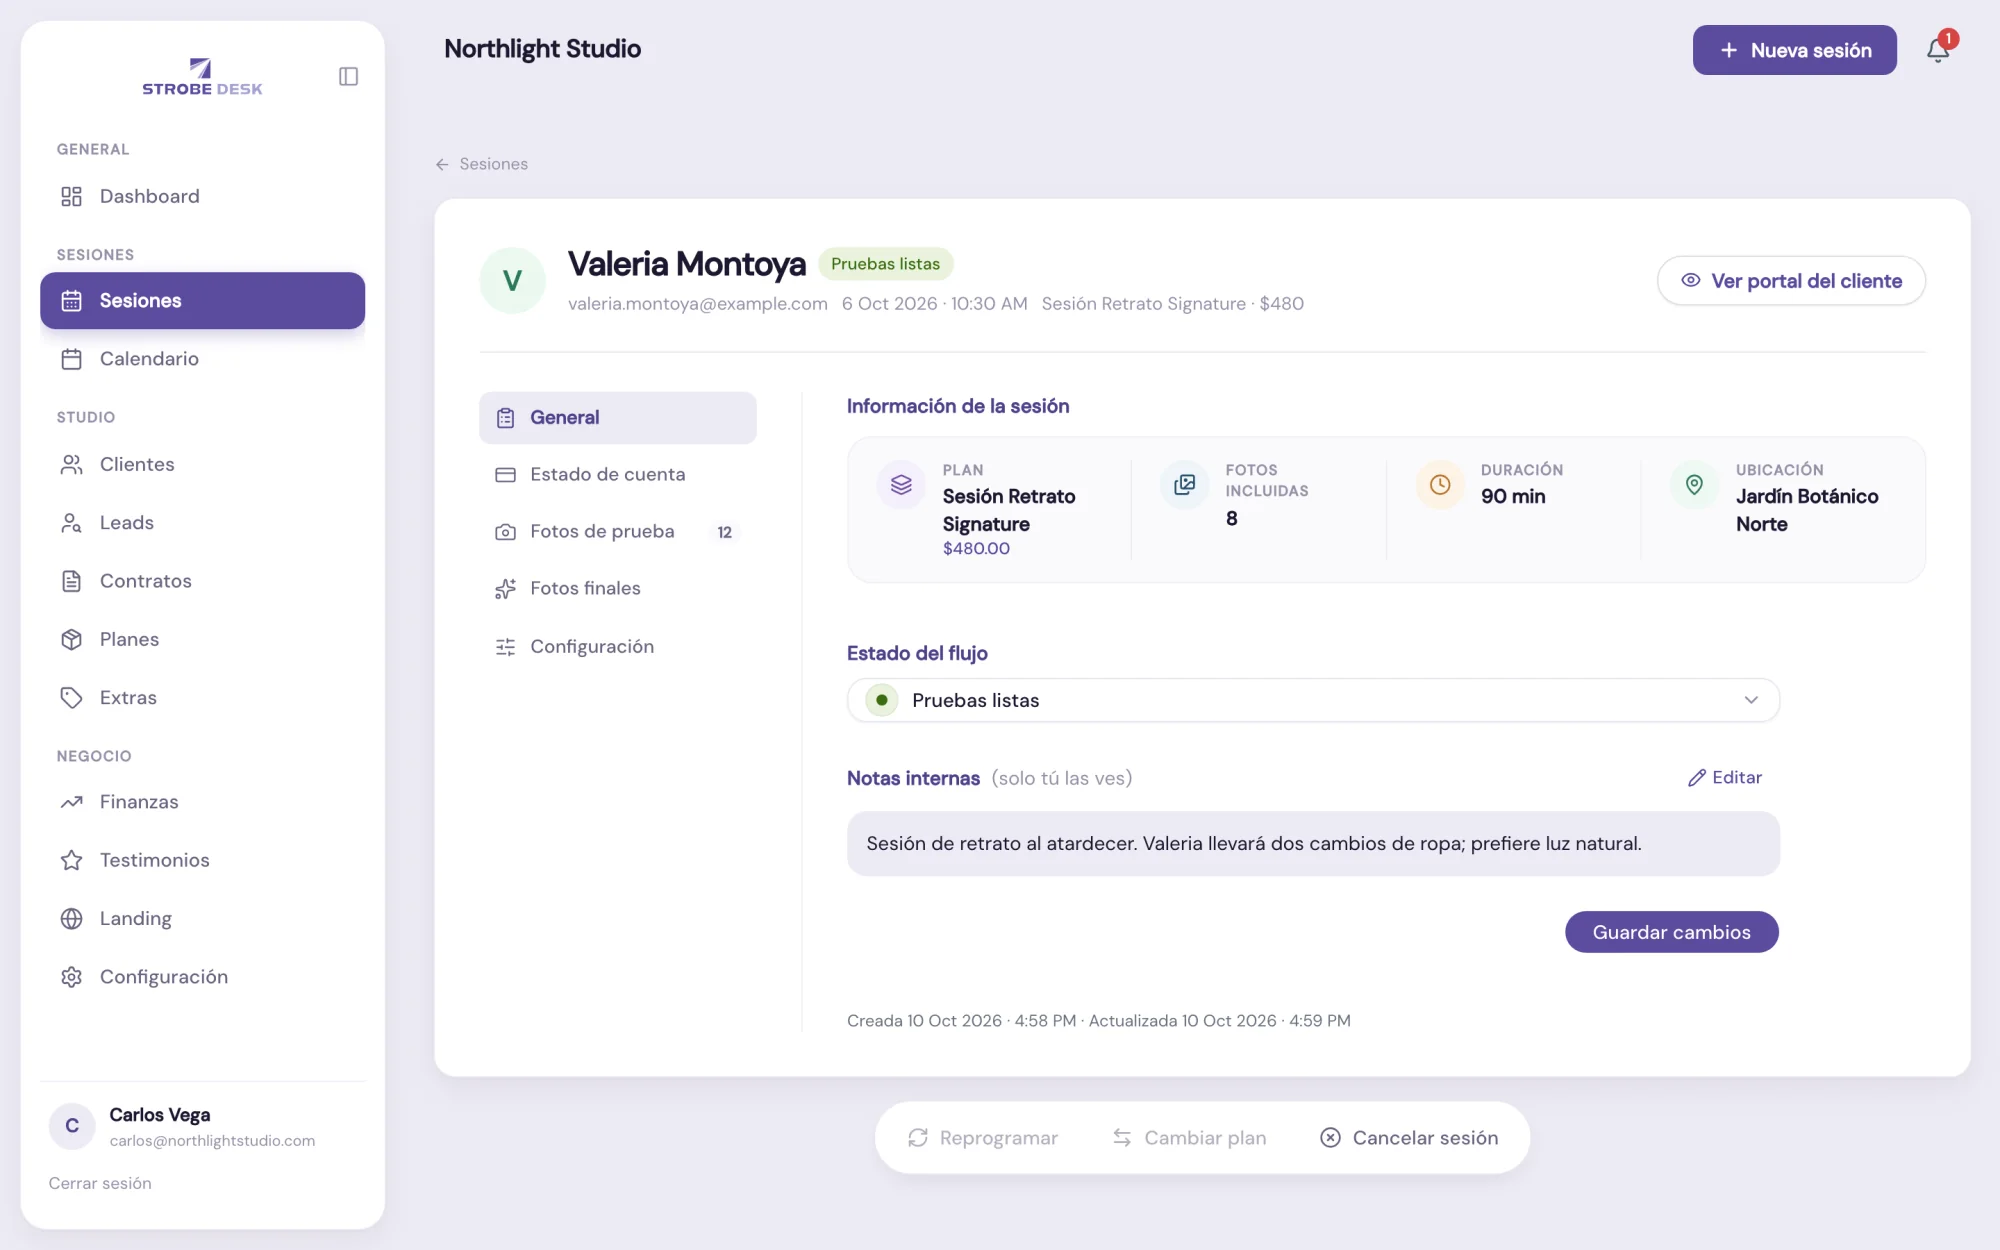Open the Fotos de prueba tab
Viewport: 2000px width, 1250px height.
coord(618,532)
